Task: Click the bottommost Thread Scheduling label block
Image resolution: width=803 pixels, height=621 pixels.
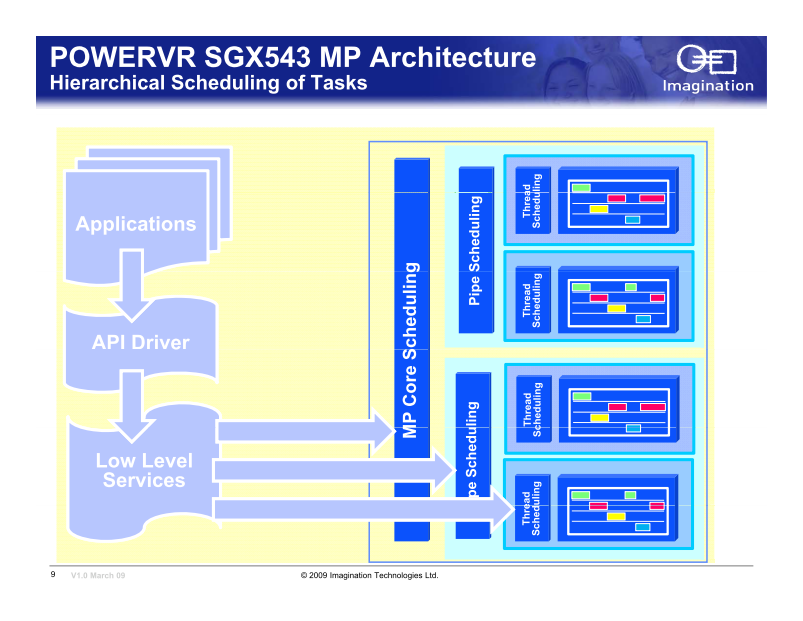Action: pyautogui.click(x=532, y=507)
